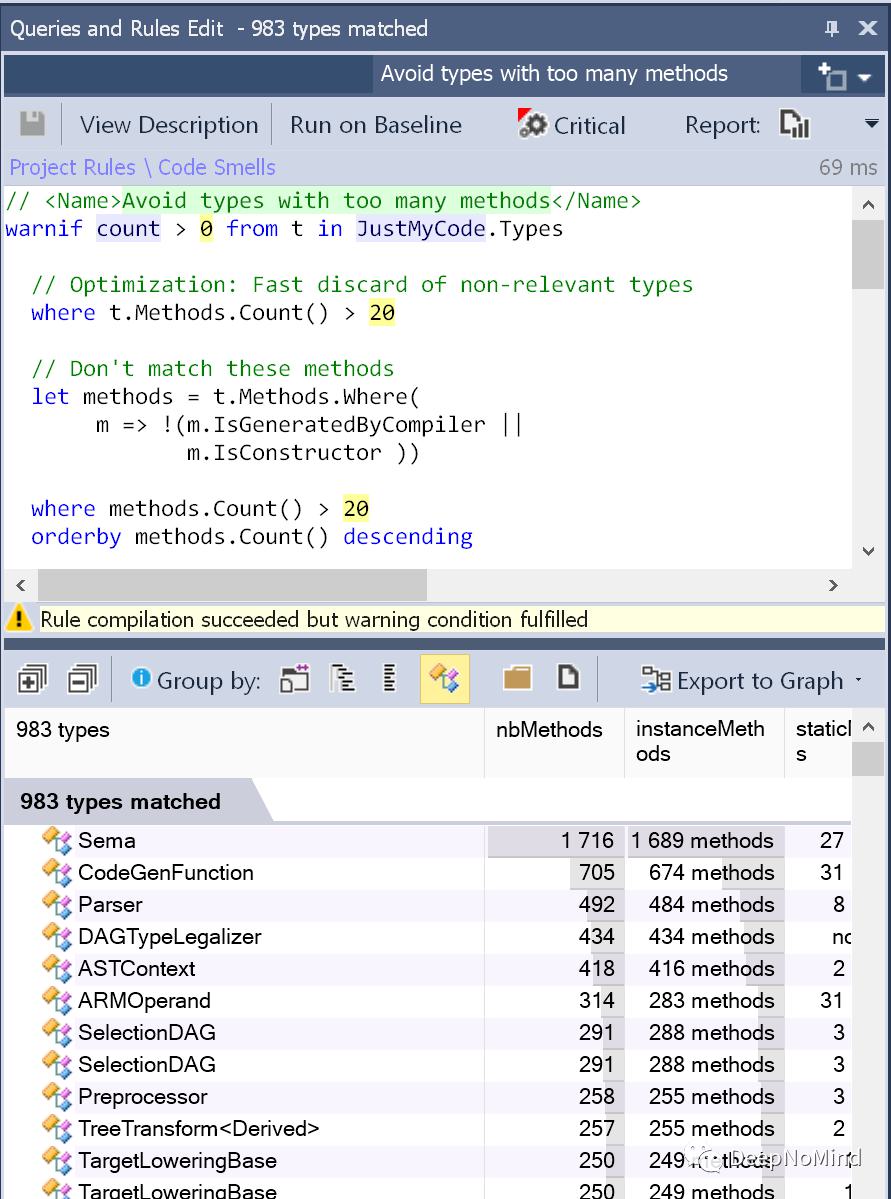
Task: Open the overflow arrow after the Report icon
Action: (x=871, y=124)
